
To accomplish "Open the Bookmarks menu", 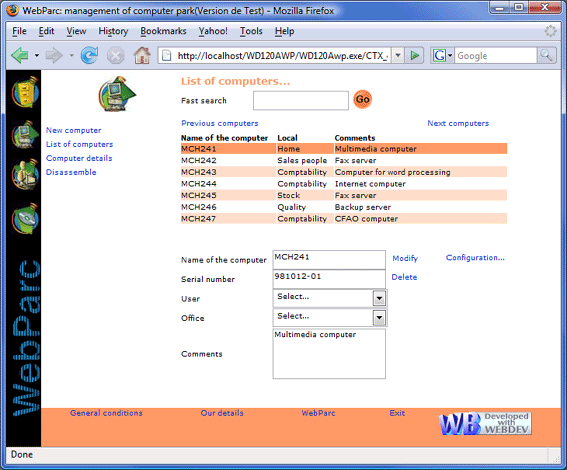I will click(x=163, y=31).
